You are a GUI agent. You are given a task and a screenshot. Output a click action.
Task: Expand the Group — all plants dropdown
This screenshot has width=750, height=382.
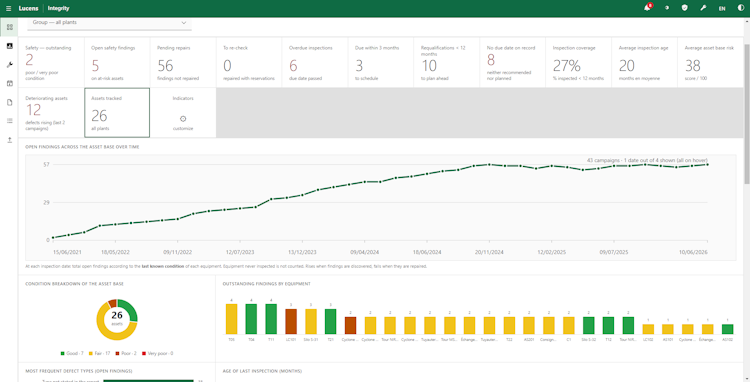tap(109, 22)
